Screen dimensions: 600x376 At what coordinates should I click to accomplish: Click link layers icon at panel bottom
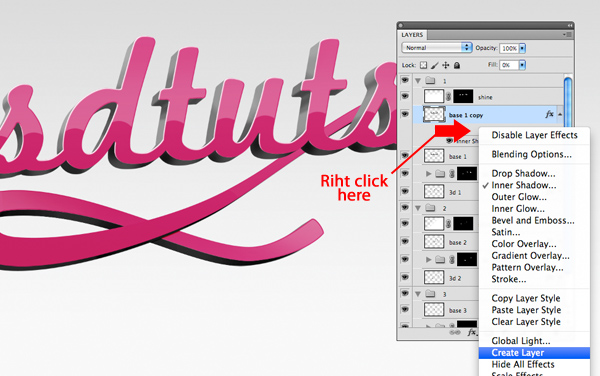pyautogui.click(x=455, y=332)
